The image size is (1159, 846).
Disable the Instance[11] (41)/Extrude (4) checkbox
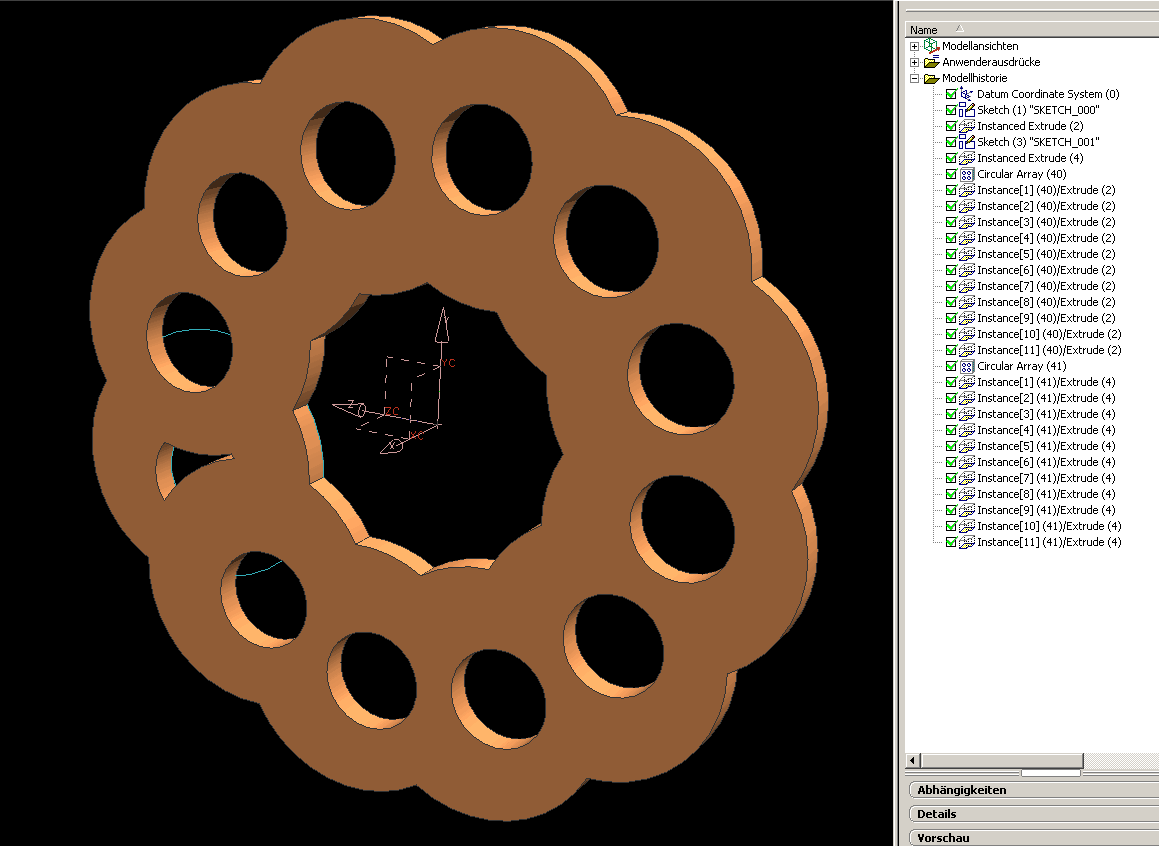(951, 542)
